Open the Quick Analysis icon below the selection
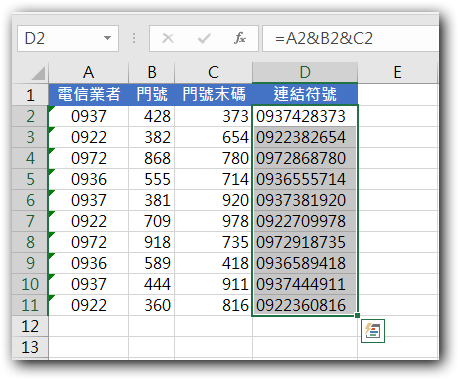This screenshot has height=380, width=459. pos(373,331)
